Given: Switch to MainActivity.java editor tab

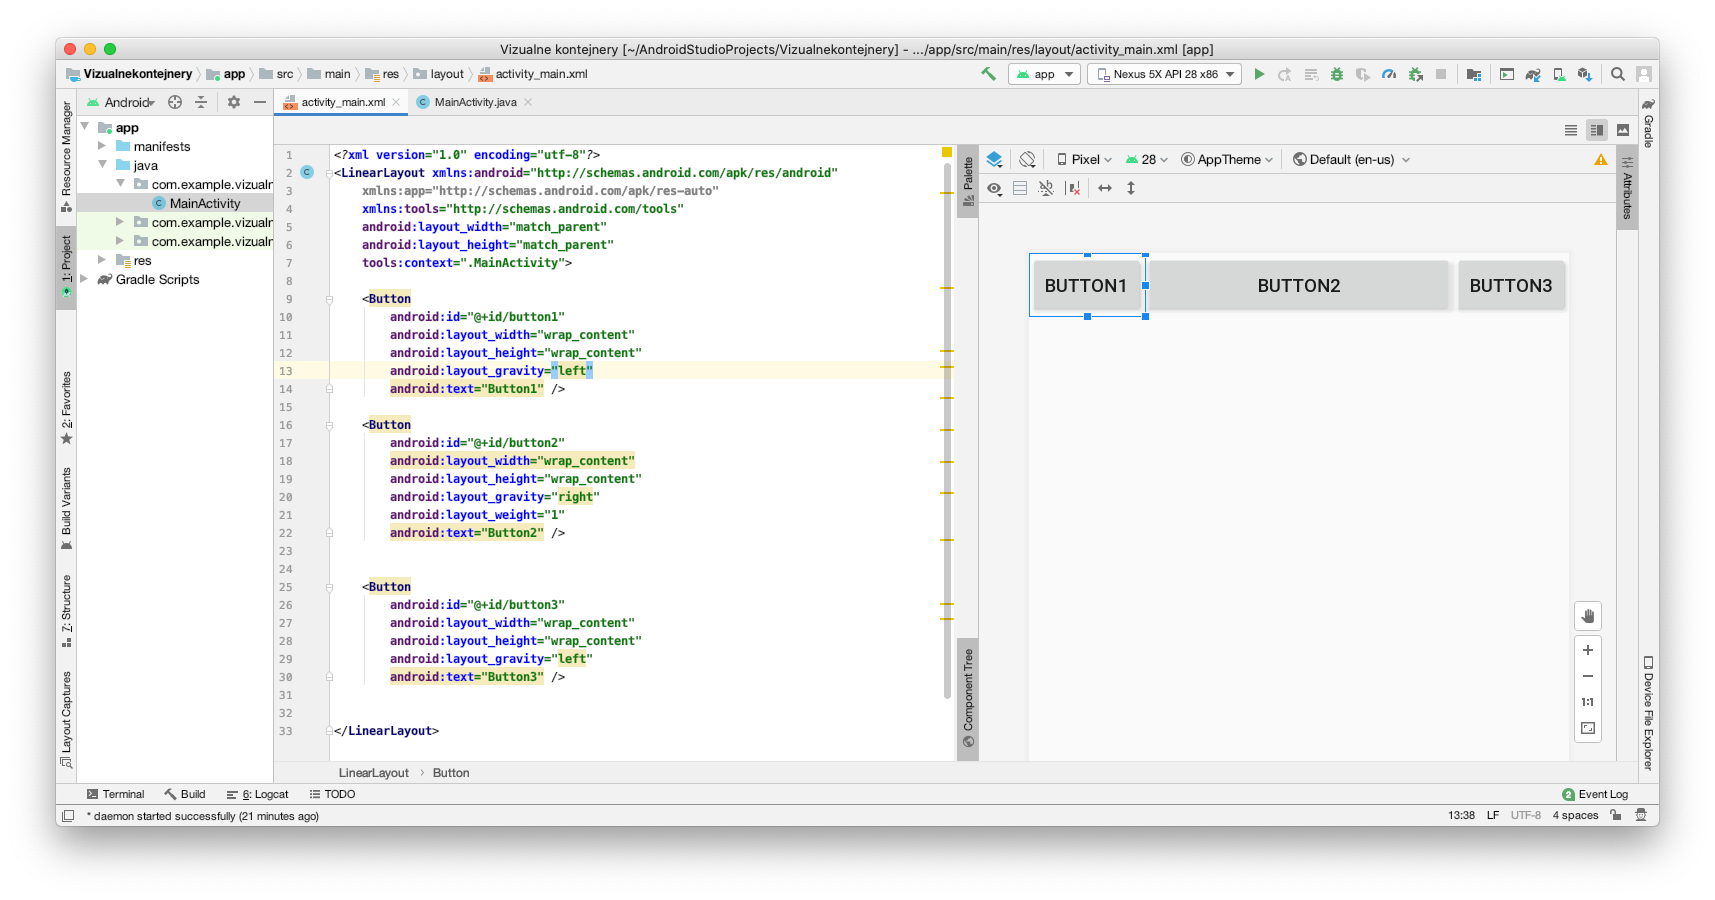Looking at the screenshot, I should point(475,102).
